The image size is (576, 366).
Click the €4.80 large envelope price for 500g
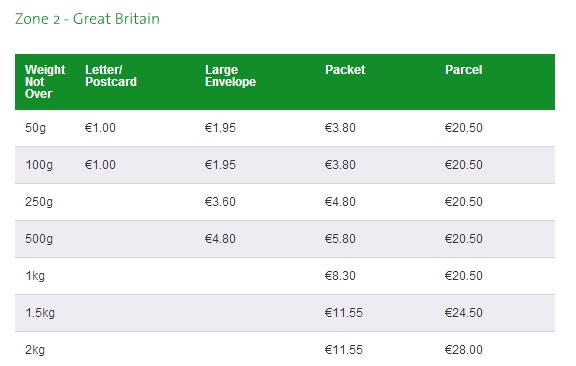(x=220, y=239)
